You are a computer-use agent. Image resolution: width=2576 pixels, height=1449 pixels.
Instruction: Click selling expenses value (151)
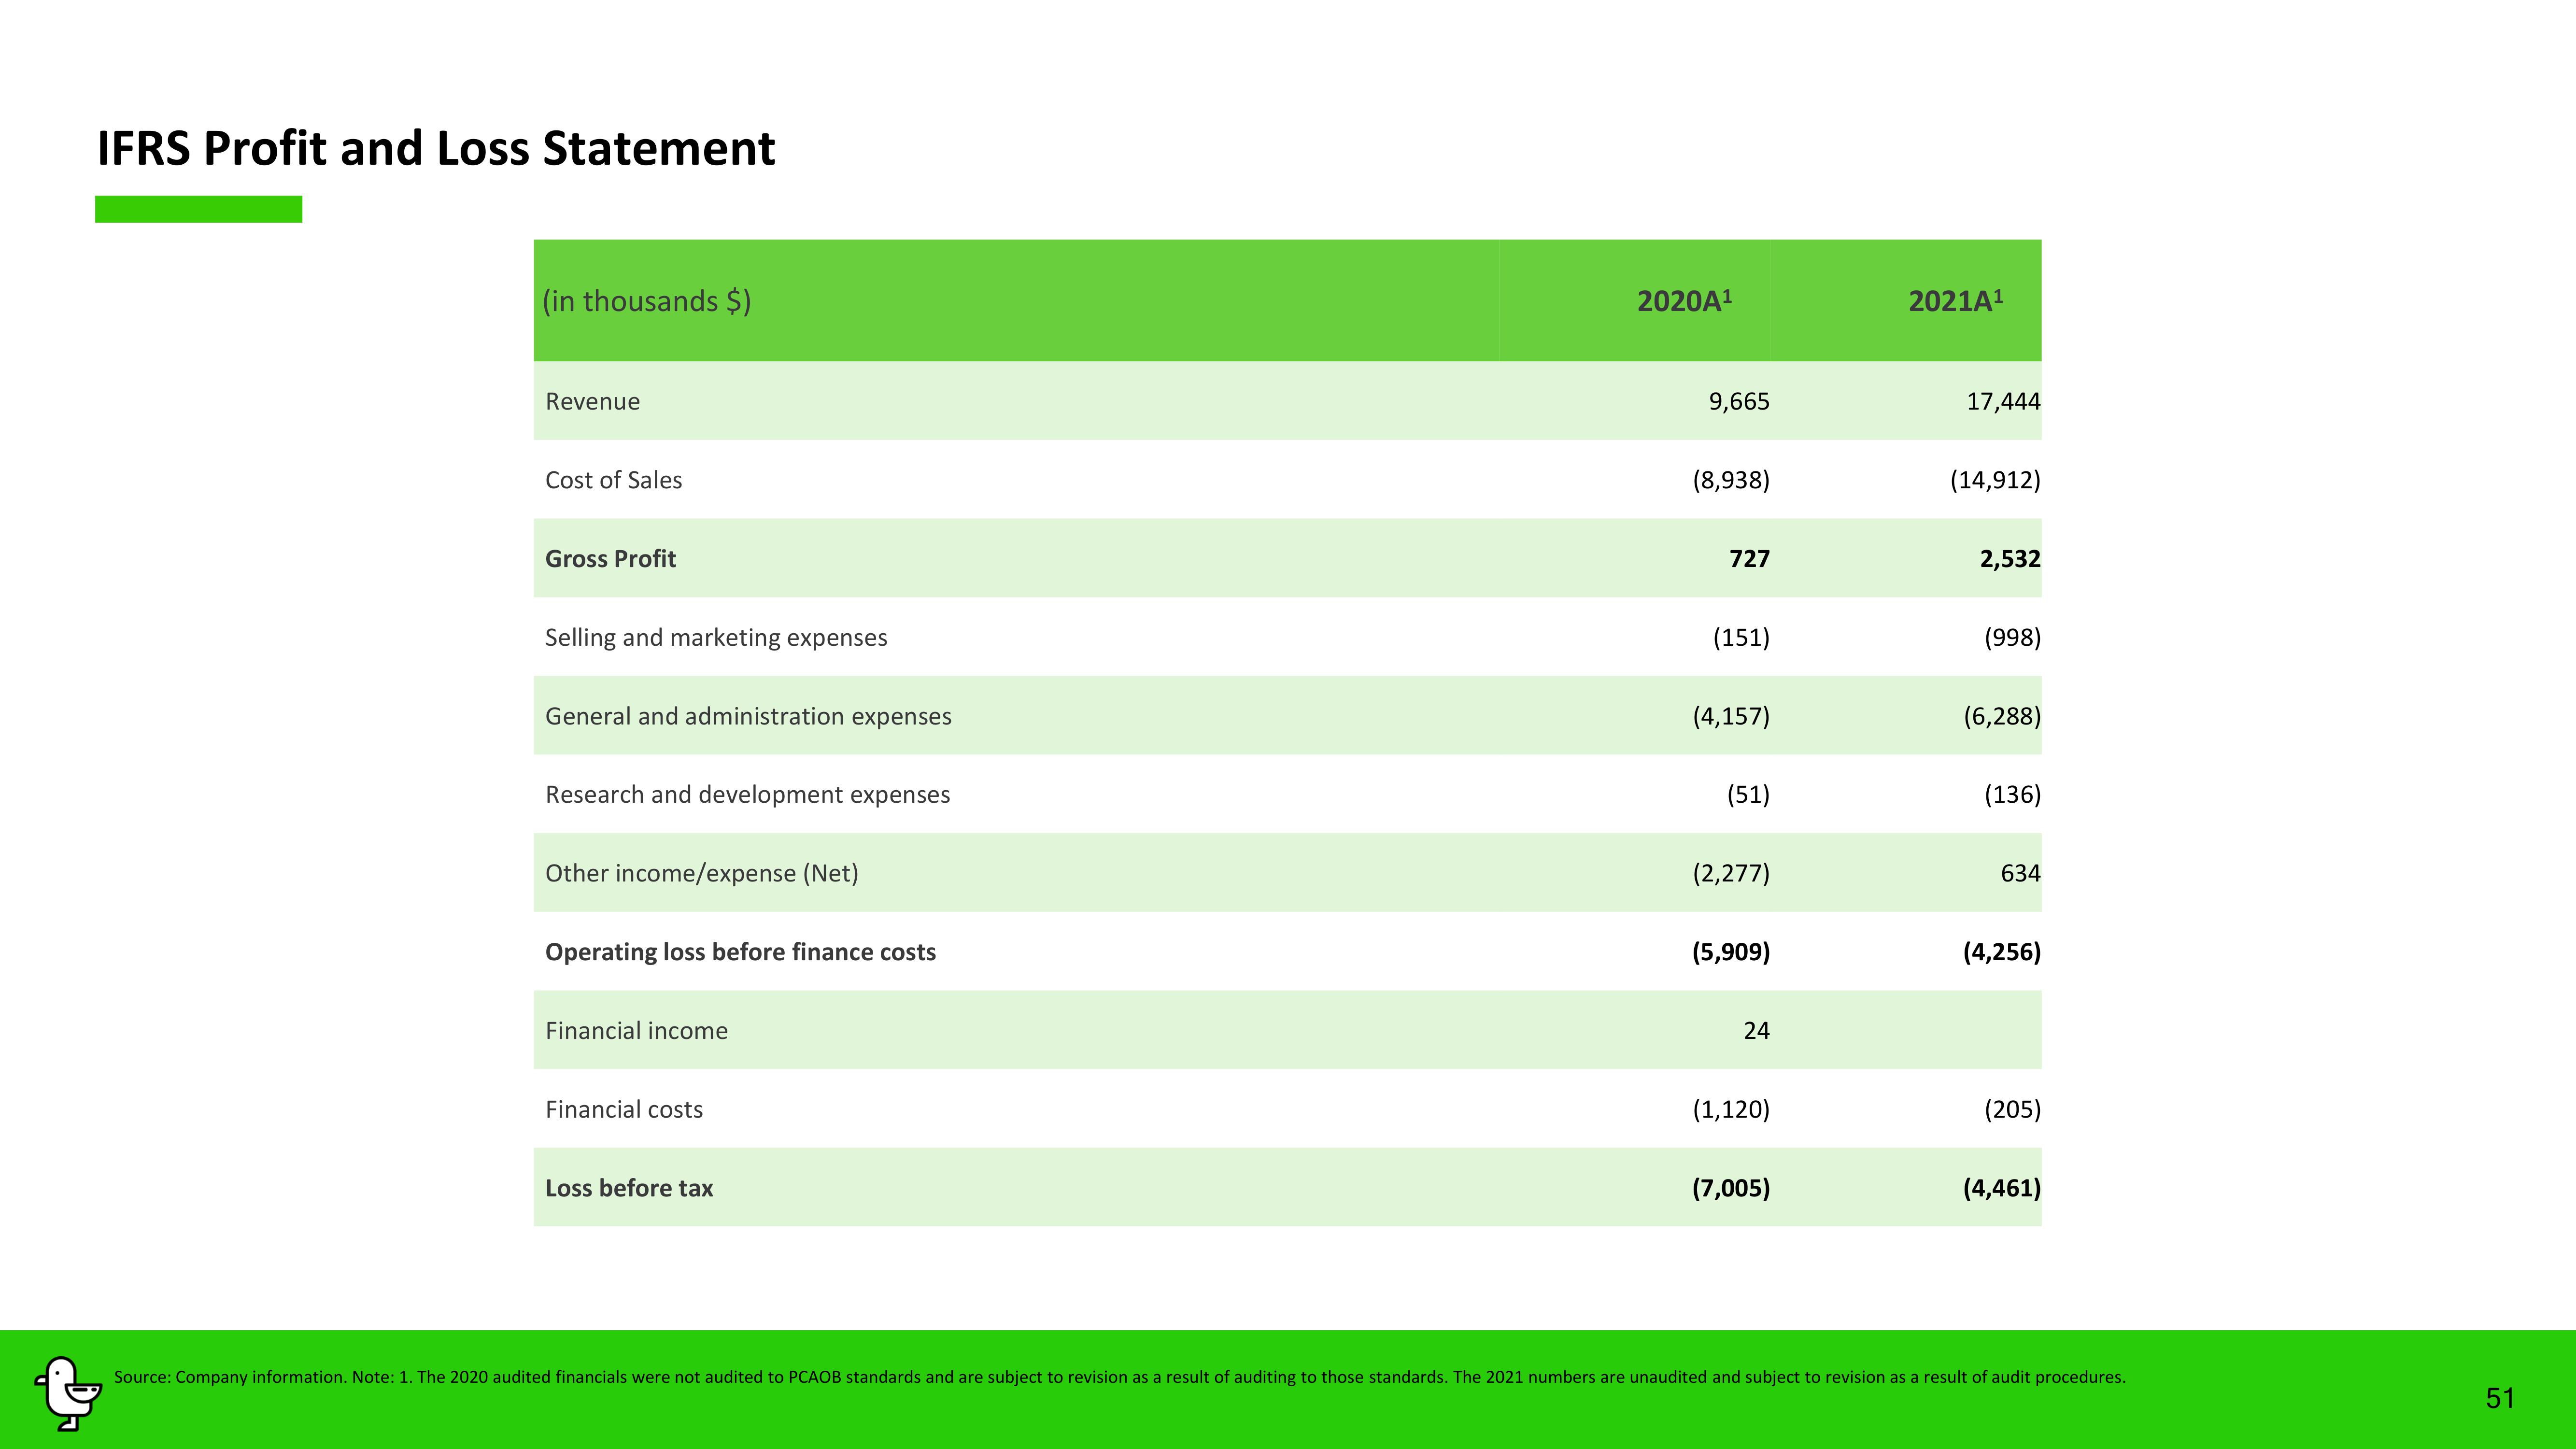[x=1741, y=638]
